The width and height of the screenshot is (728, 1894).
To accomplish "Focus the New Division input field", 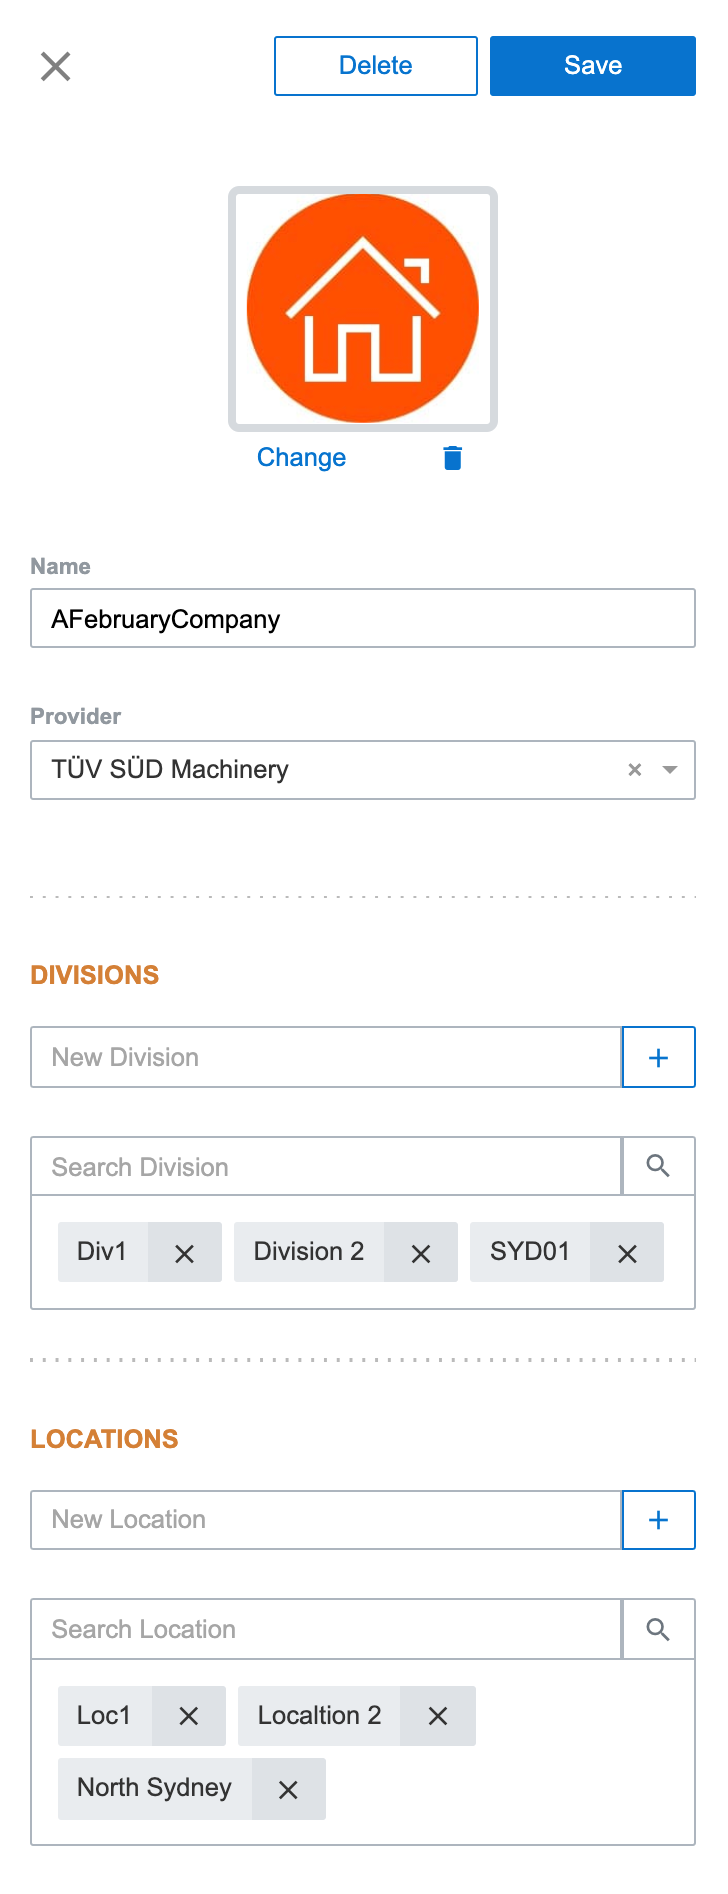I will (x=326, y=1057).
